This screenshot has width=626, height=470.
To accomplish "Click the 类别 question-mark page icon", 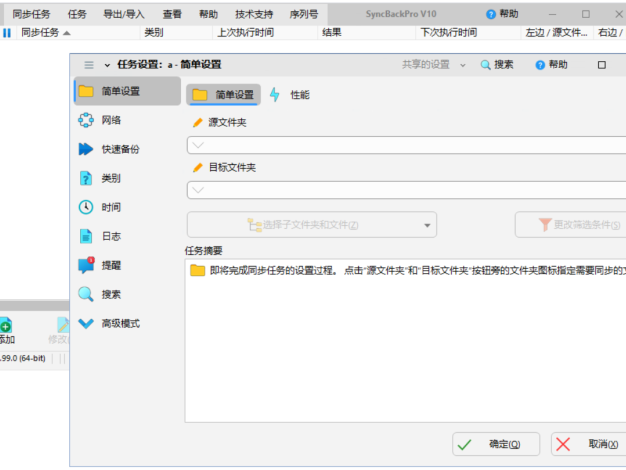I will click(86, 178).
